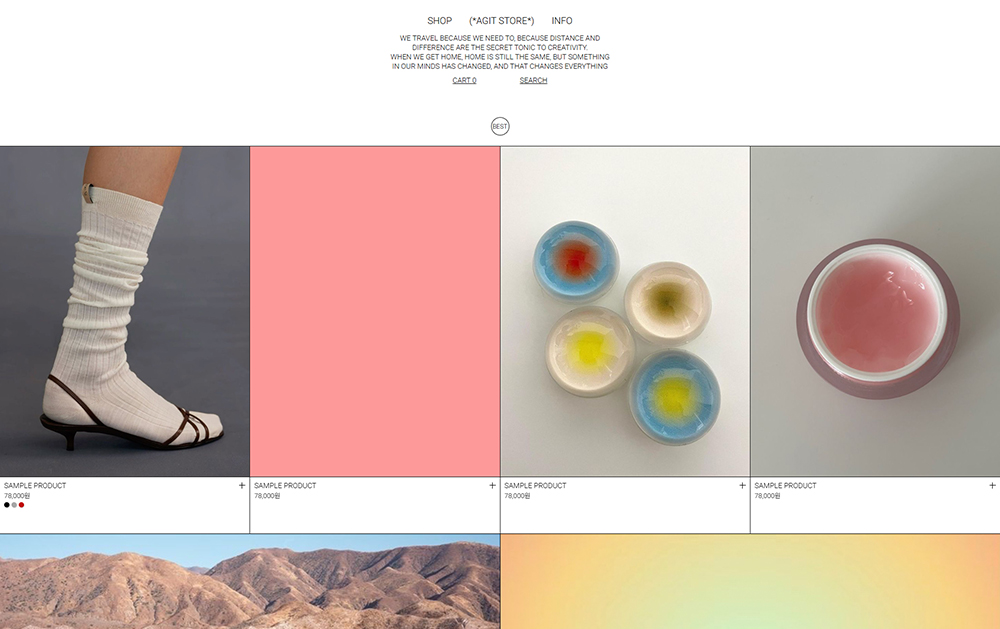Click the first SAMPLE PRODUCT title
This screenshot has height=629, width=1000.
[x=35, y=485]
